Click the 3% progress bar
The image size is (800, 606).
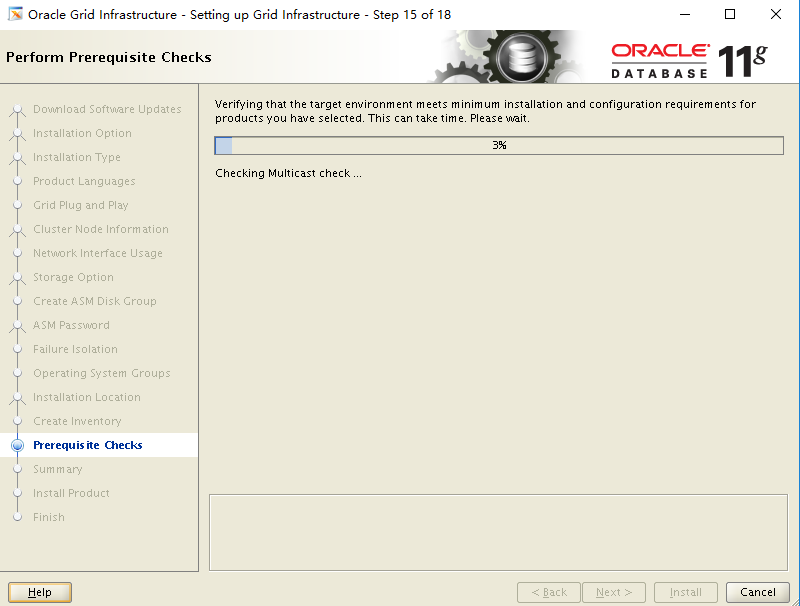pos(499,145)
